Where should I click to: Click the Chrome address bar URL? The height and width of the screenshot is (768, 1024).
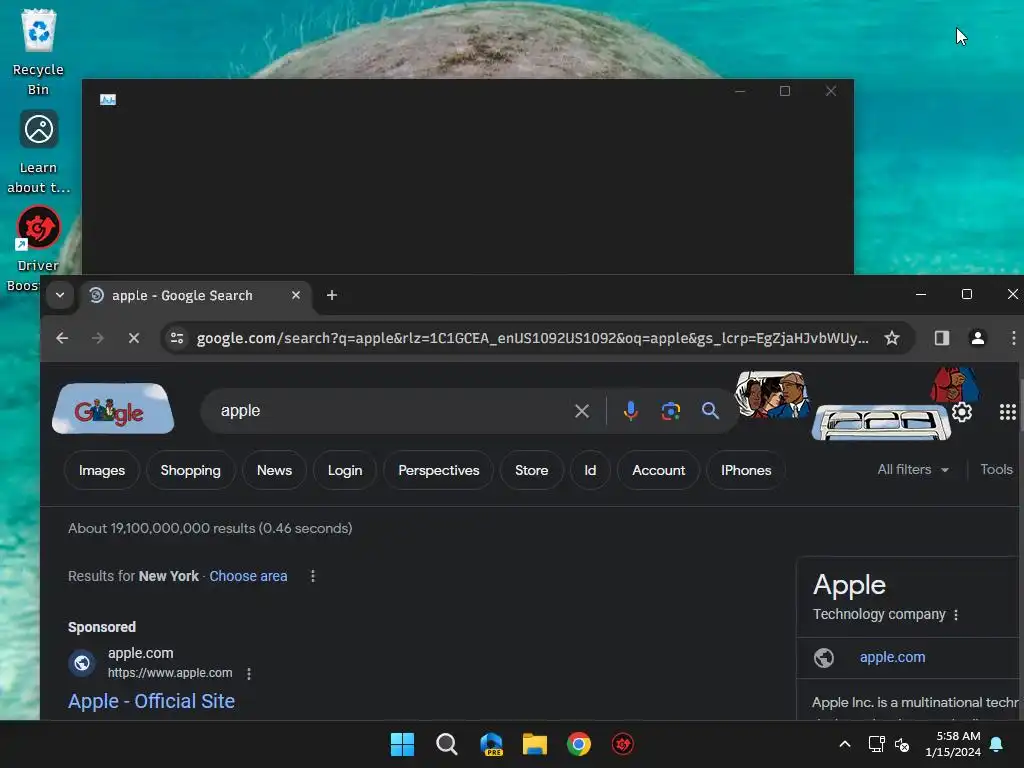[532, 338]
